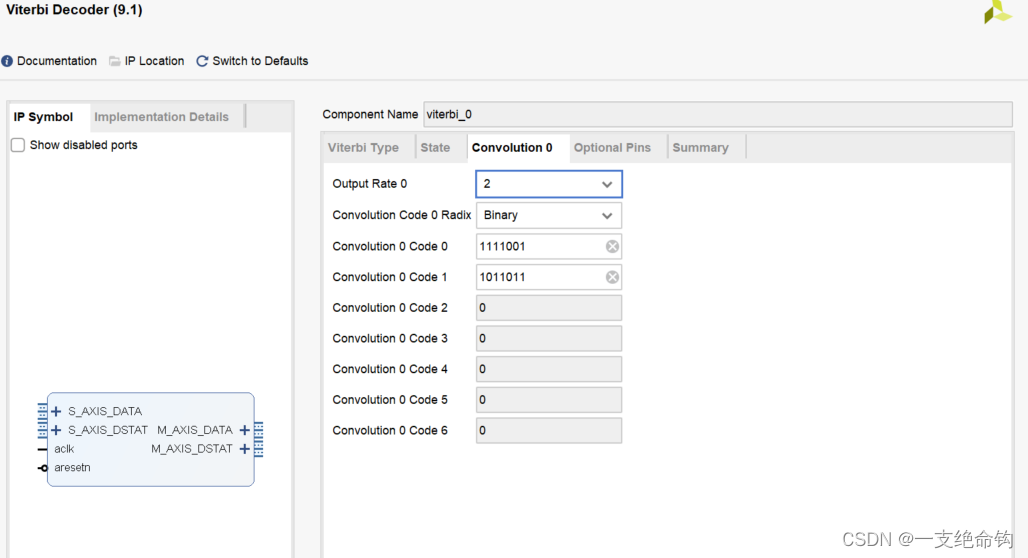Expand the S_AXIS_DATA port plus icon
Screen dimensions: 1028x558
tap(56, 411)
